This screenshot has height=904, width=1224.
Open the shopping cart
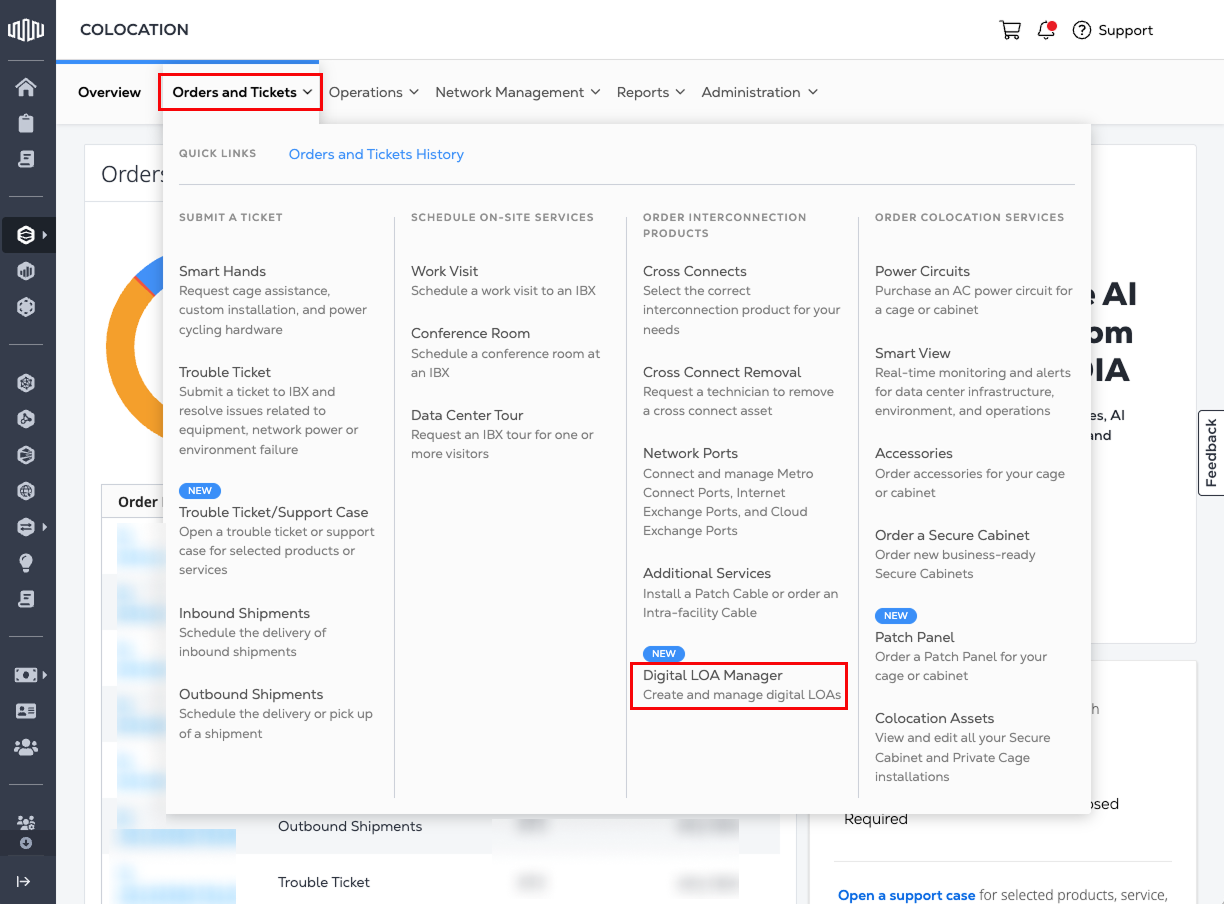click(x=1010, y=30)
